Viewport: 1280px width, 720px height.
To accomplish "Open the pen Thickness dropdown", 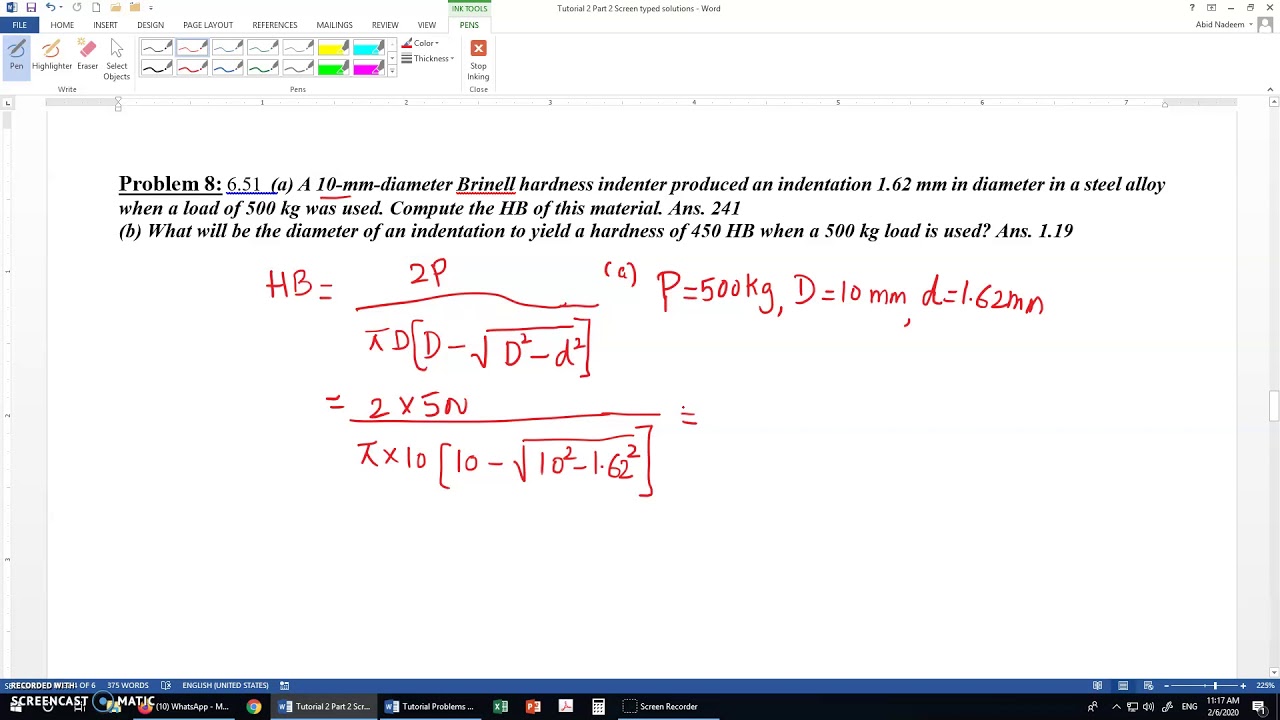I will coord(427,58).
